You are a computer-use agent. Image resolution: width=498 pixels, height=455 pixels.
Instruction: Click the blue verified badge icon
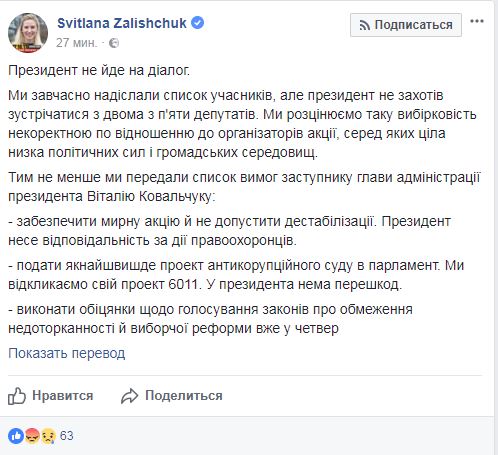197,23
